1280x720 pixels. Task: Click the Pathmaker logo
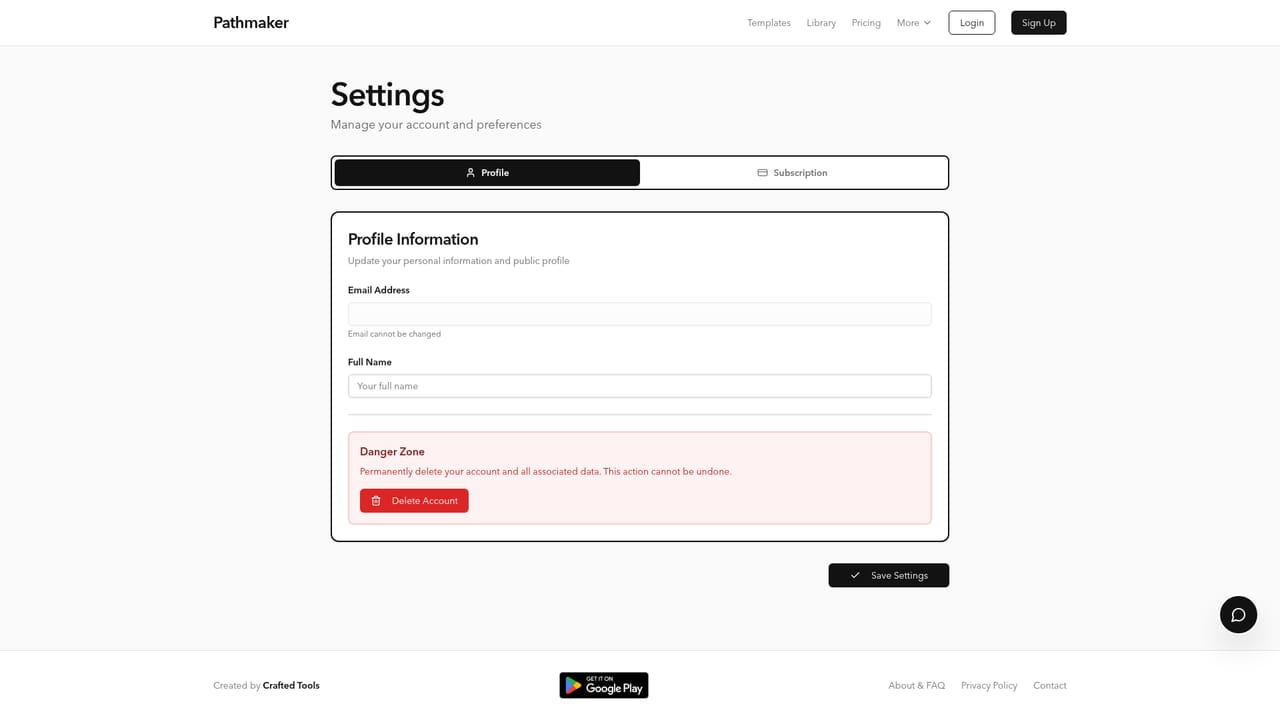pos(251,23)
